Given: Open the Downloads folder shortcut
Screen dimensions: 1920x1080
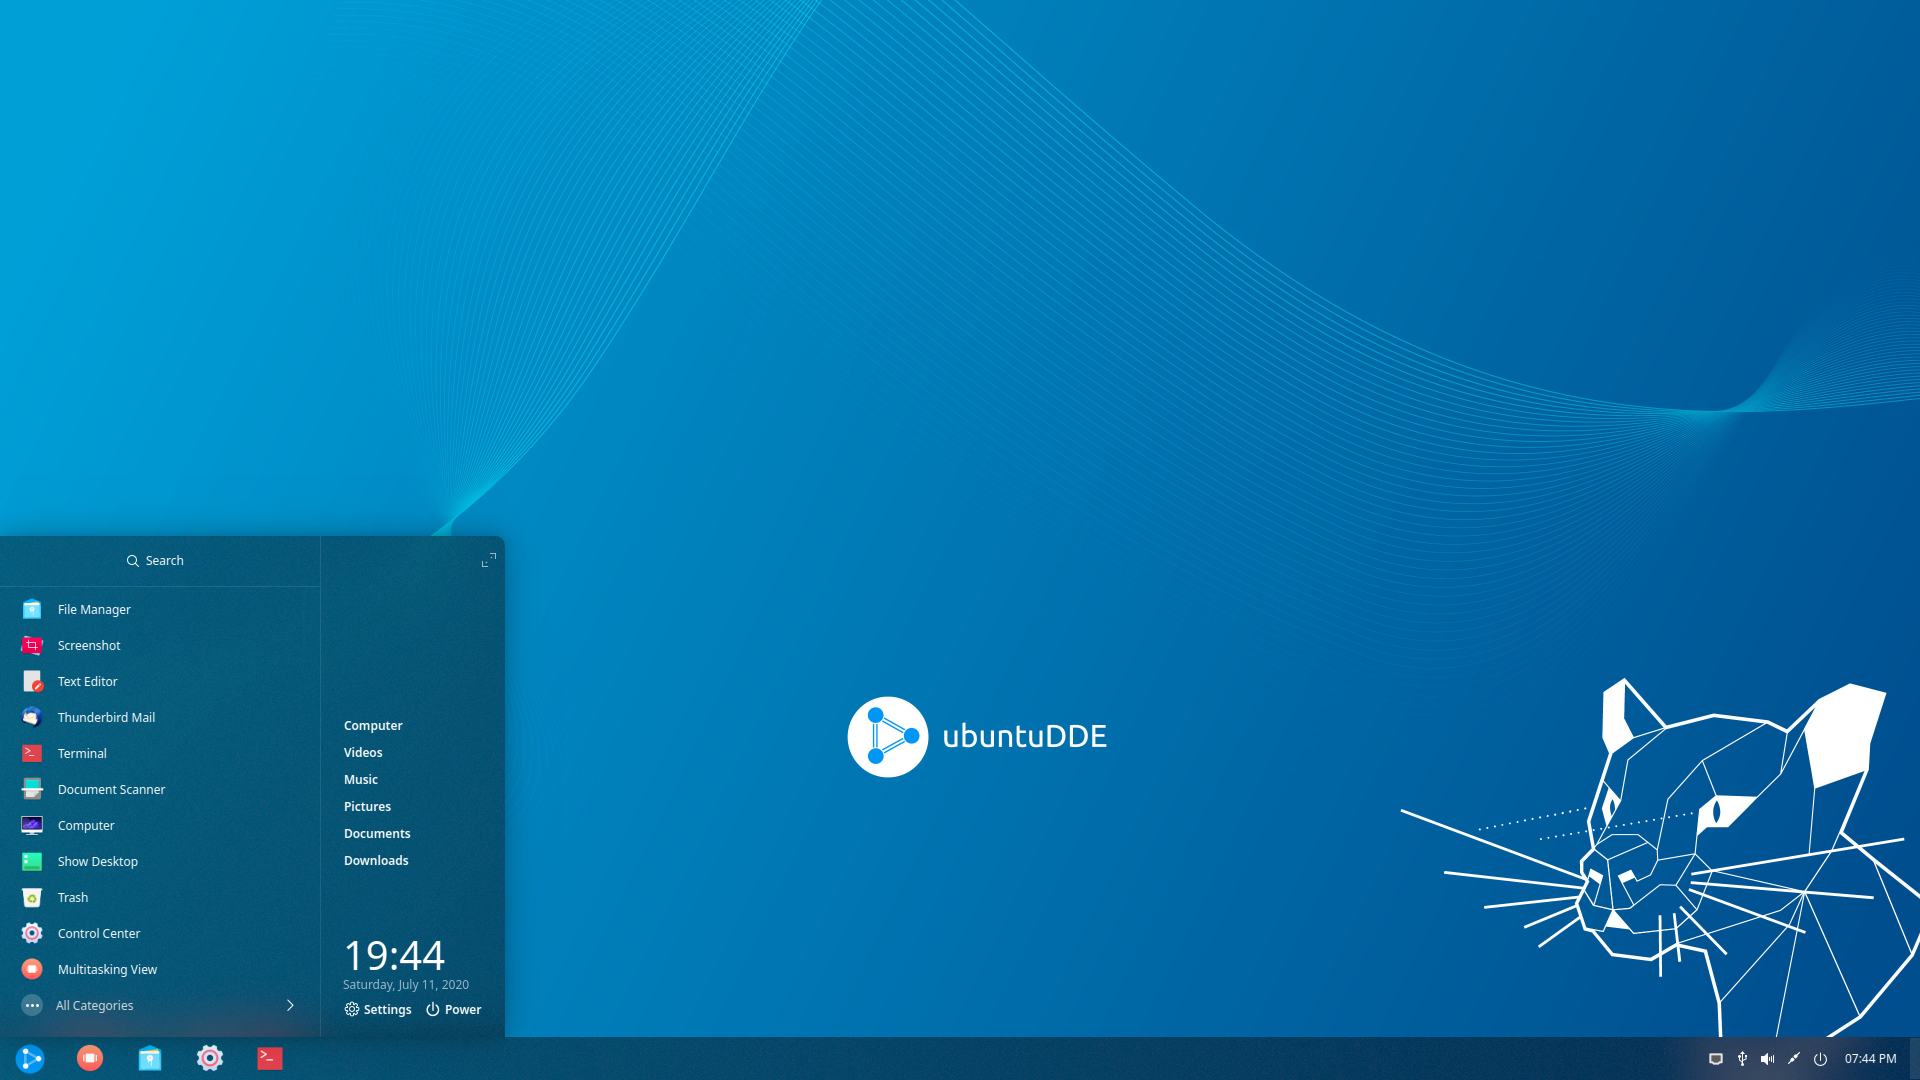Looking at the screenshot, I should coord(376,860).
